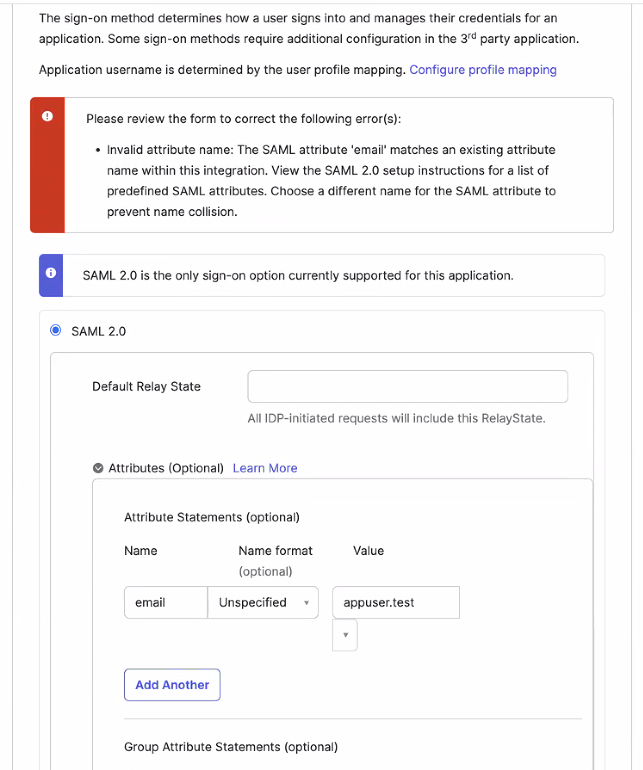Follow the Learn More link
The height and width of the screenshot is (770, 643).
click(265, 468)
